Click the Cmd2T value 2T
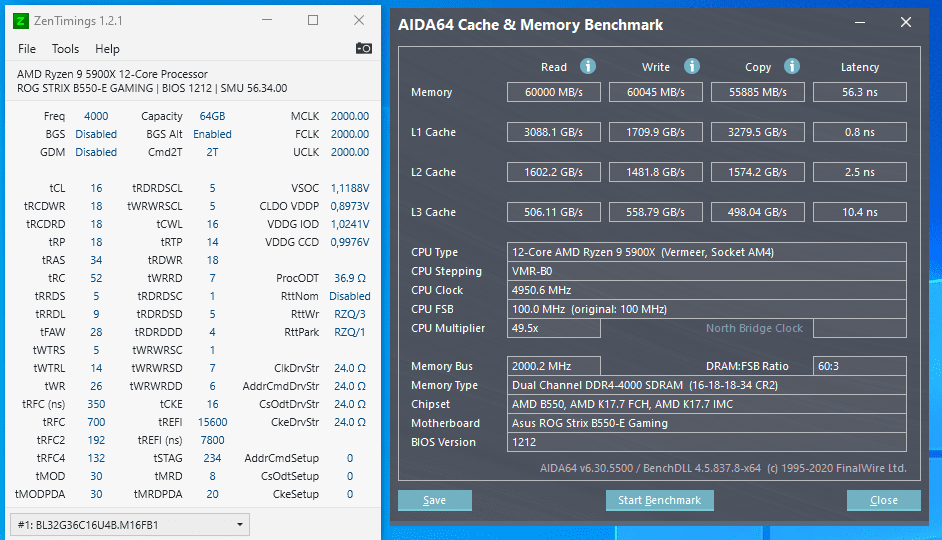942x540 pixels. 212,152
